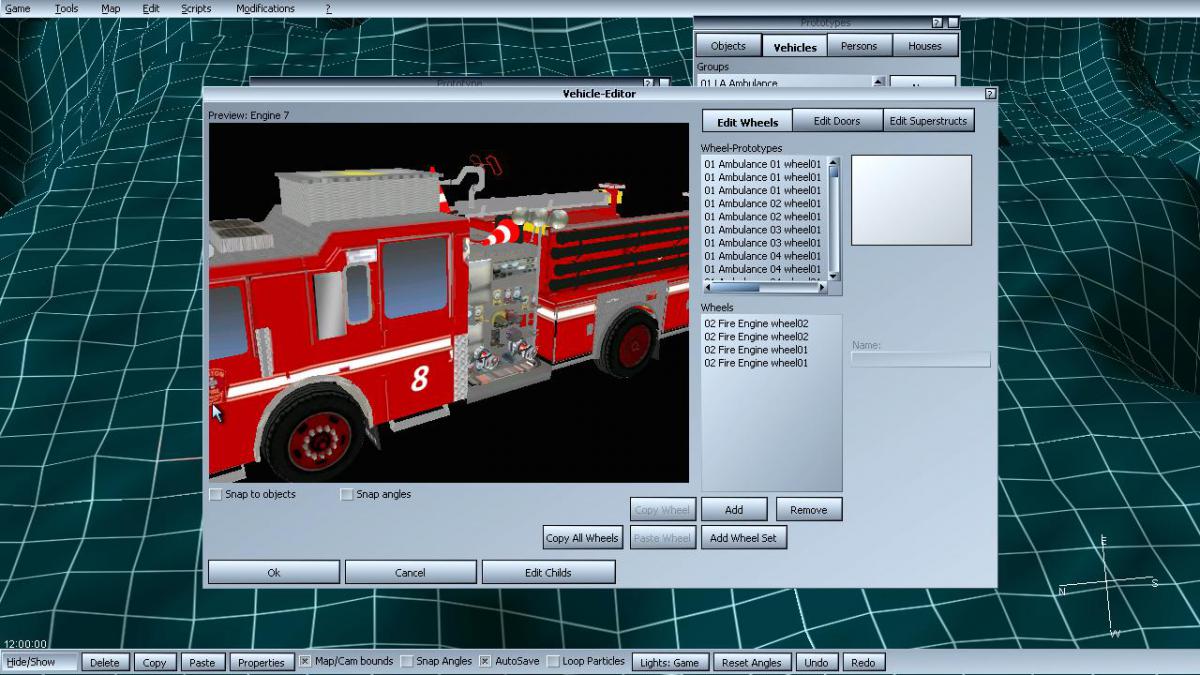Select the Vehicles tab
This screenshot has height=675, width=1200.
[x=795, y=46]
